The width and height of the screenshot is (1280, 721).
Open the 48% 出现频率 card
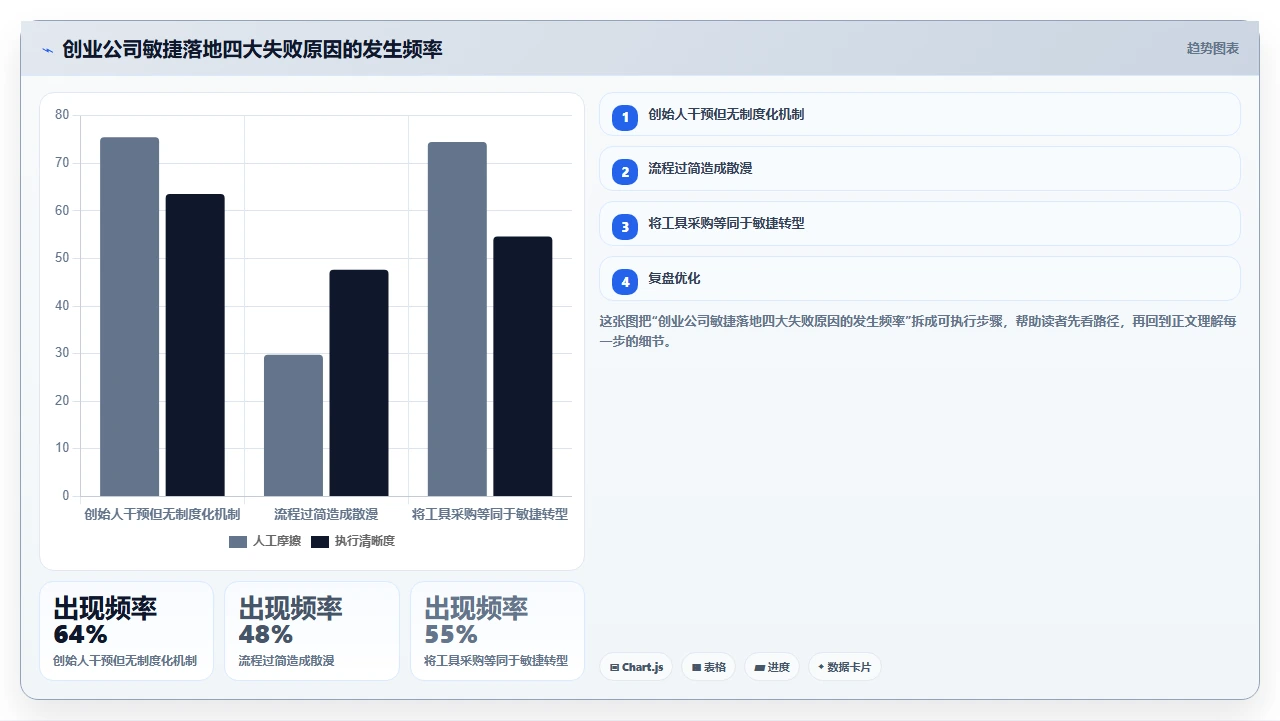[x=312, y=631]
